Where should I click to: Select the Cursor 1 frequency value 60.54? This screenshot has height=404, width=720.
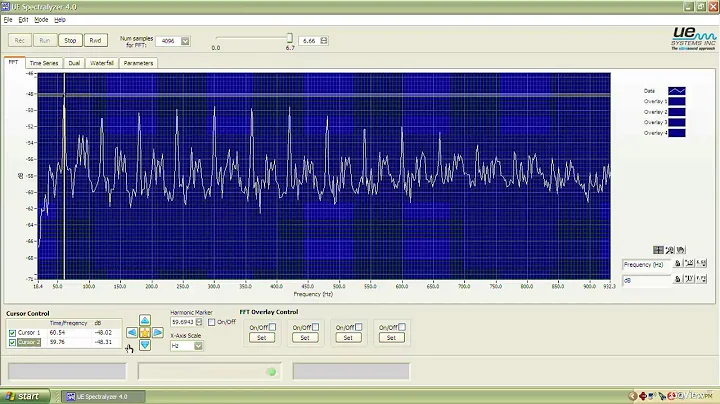[x=57, y=332]
